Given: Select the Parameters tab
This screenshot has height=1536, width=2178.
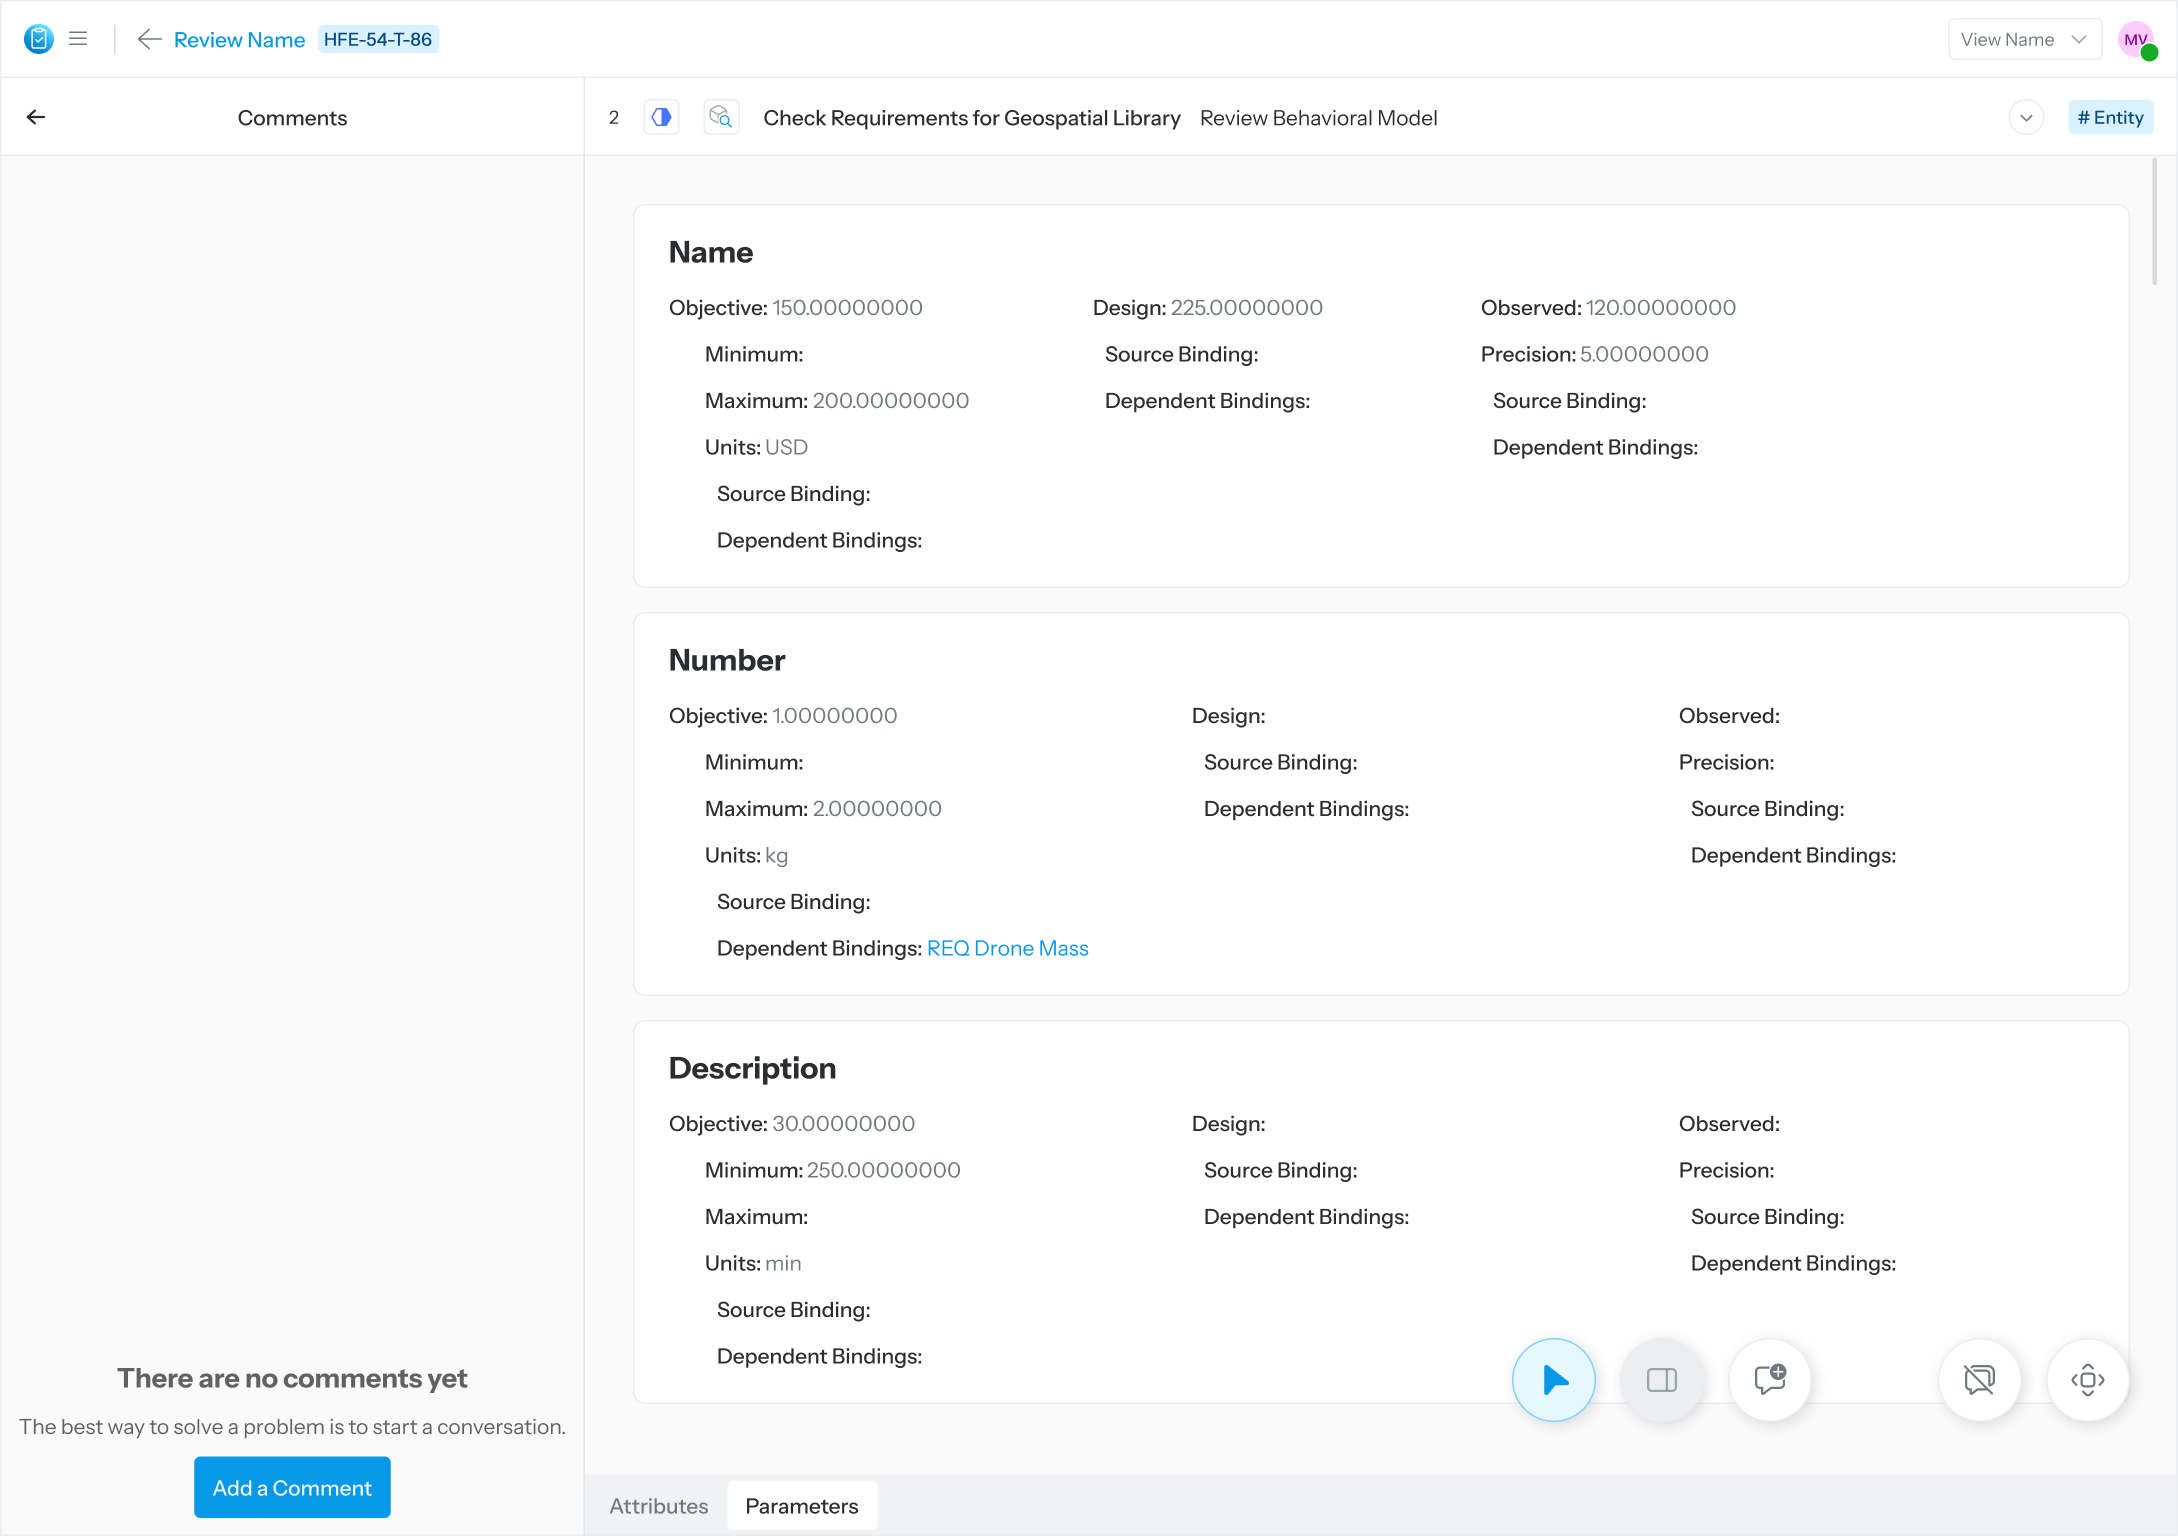Looking at the screenshot, I should click(801, 1506).
